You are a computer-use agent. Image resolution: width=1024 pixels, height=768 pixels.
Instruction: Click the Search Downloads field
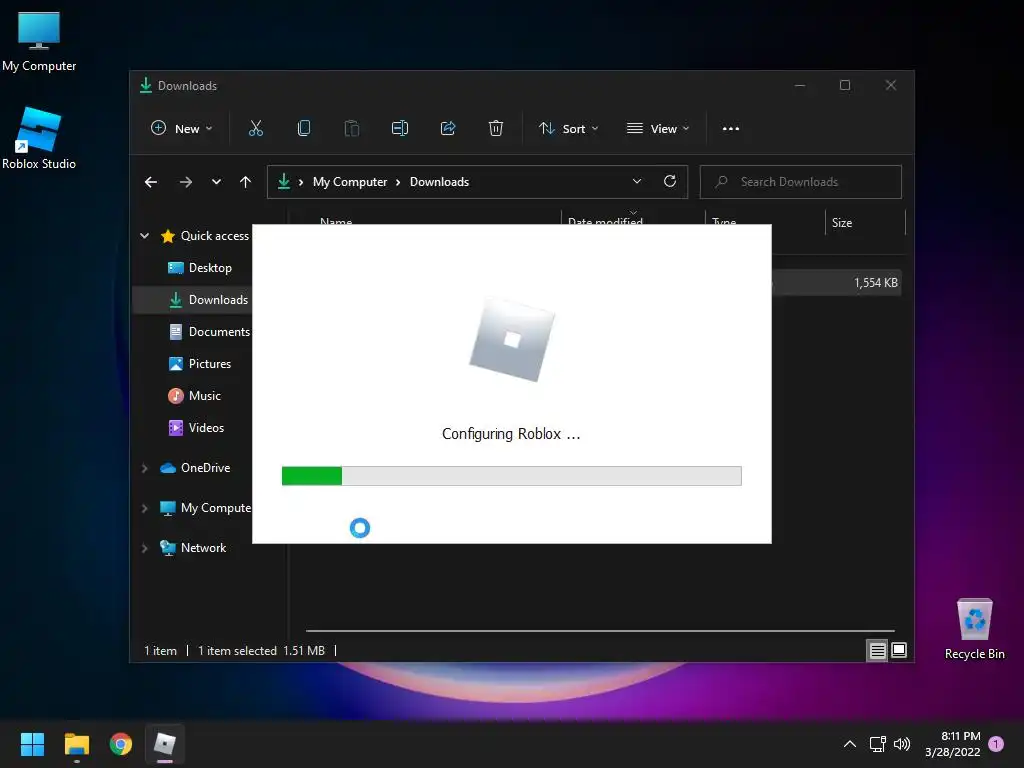tap(801, 182)
